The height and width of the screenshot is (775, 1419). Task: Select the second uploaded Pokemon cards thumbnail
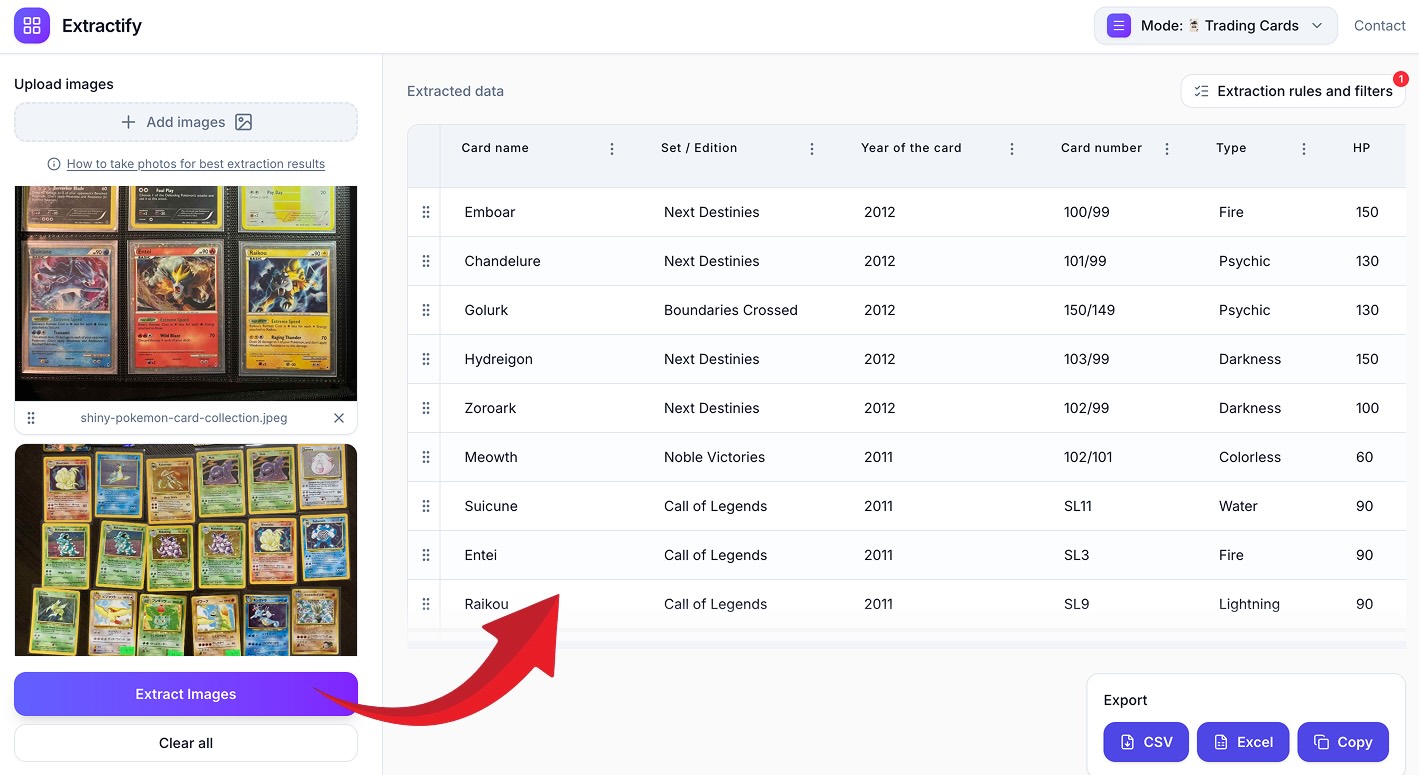click(x=186, y=550)
